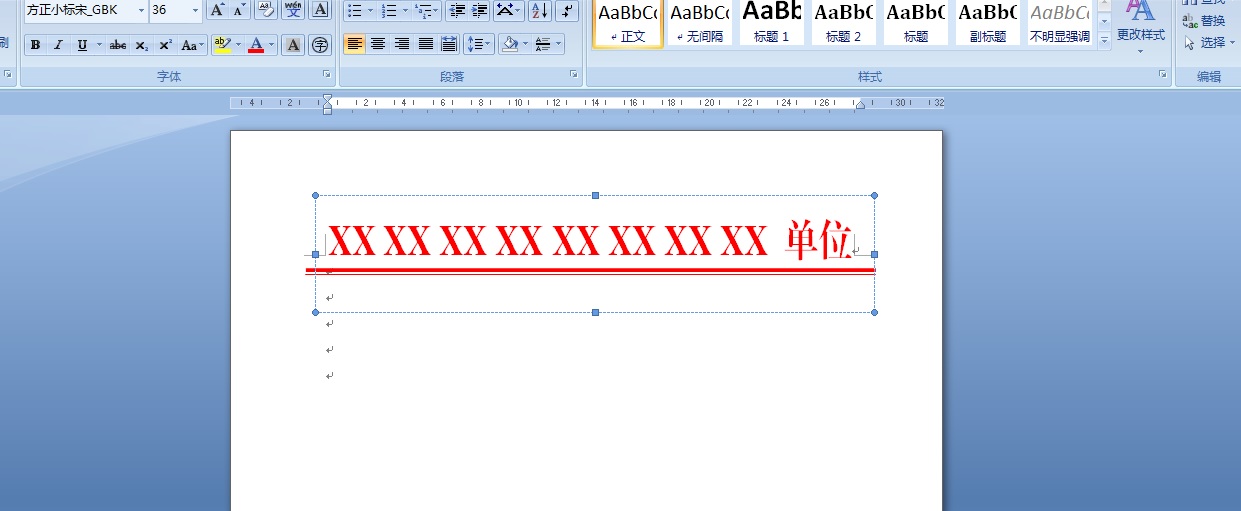Click the enclosed character icon
The width and height of the screenshot is (1241, 511).
(320, 45)
